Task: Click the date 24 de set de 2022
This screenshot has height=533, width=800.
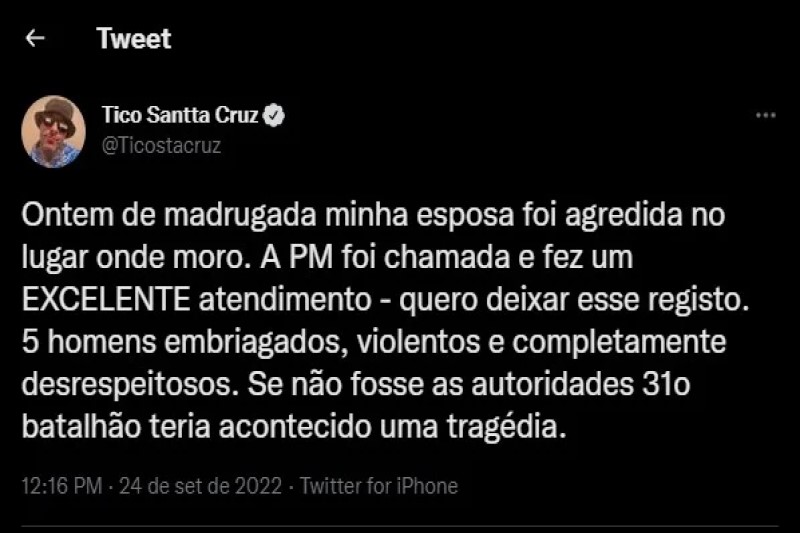Action: click(199, 487)
